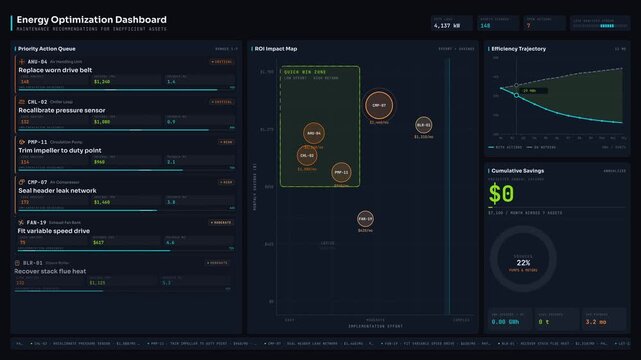
Task: Click the High badge on CMP-07
Action: 226,182
